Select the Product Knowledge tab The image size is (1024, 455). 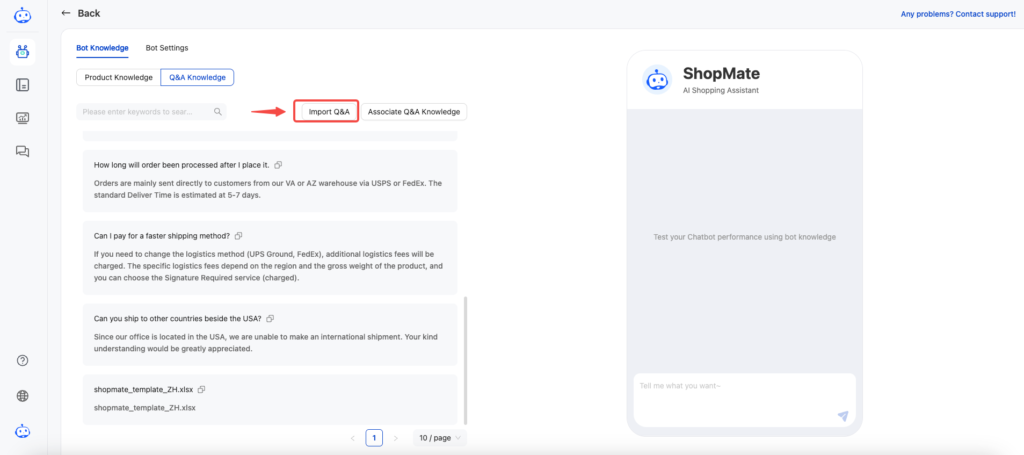(118, 77)
